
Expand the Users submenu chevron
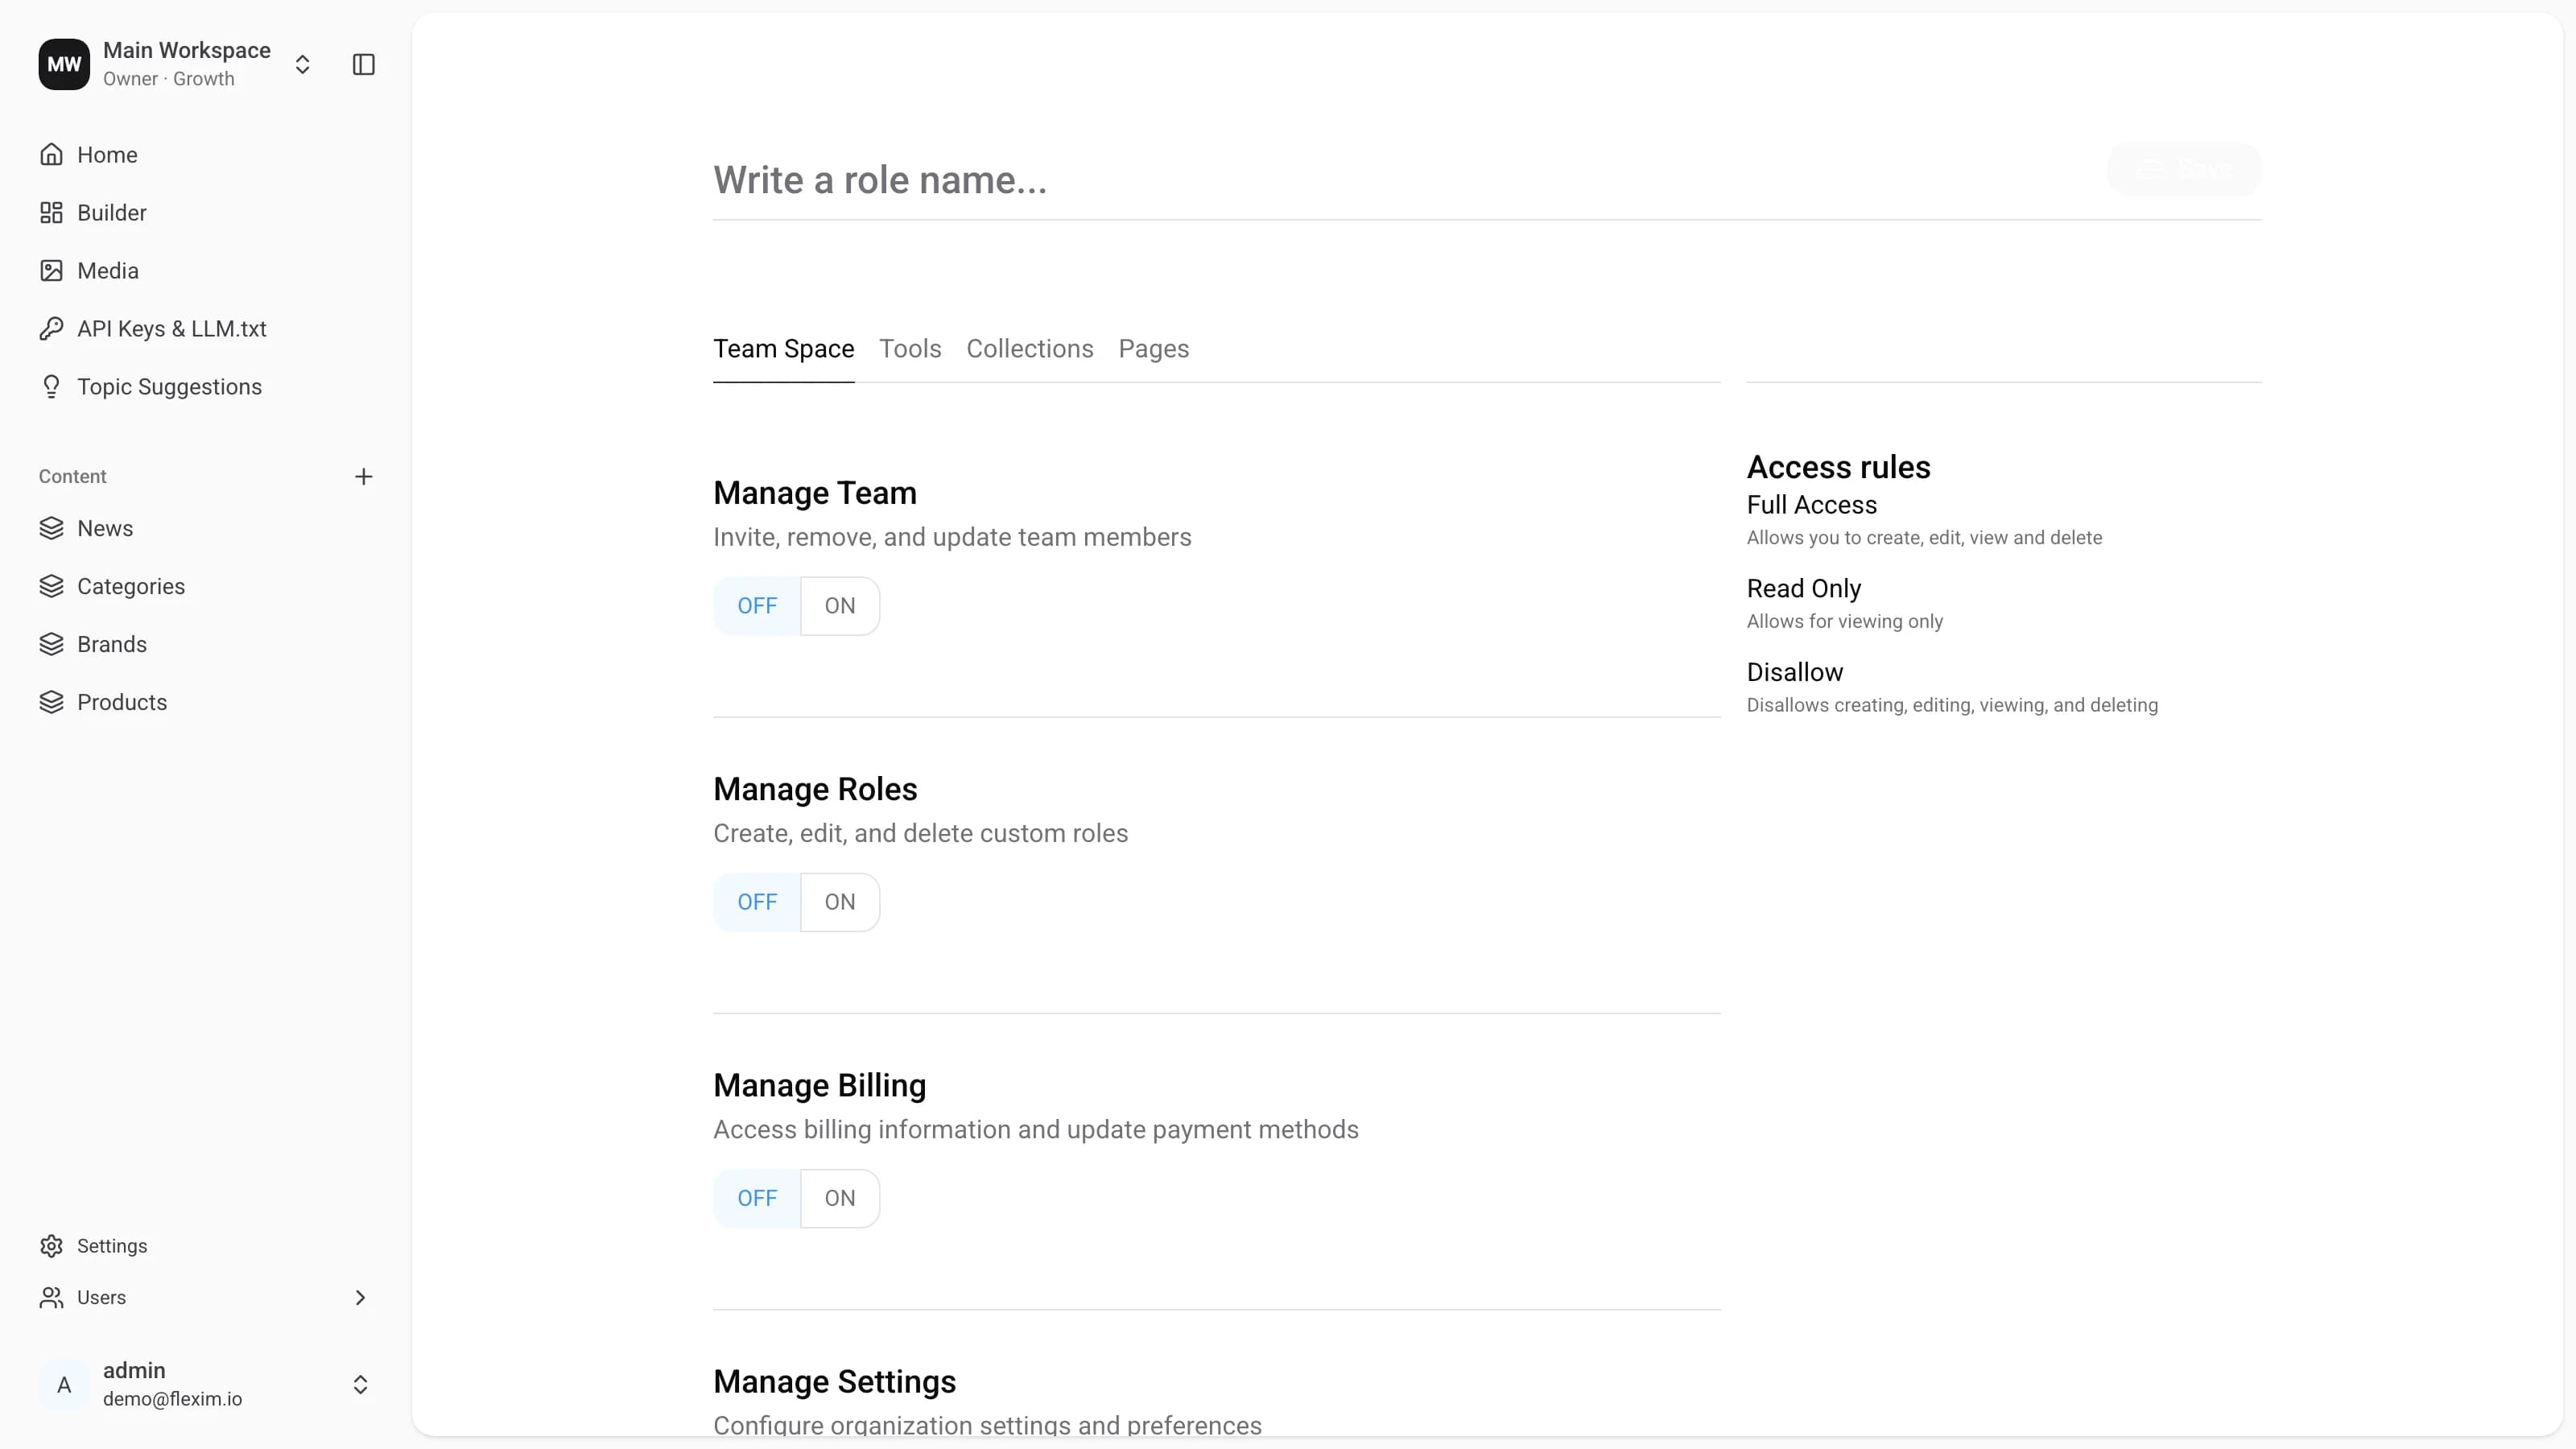click(360, 1298)
